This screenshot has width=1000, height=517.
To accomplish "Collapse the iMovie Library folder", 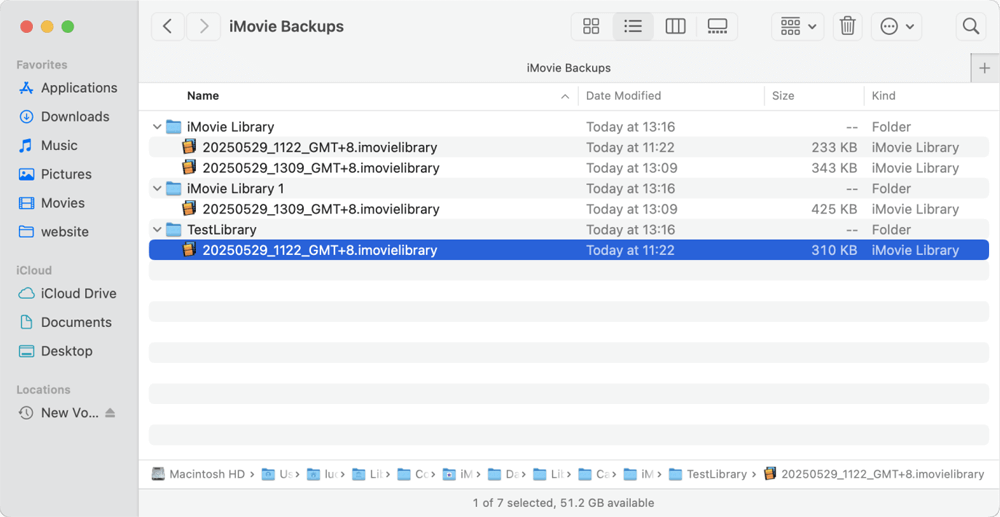I will coord(157,127).
